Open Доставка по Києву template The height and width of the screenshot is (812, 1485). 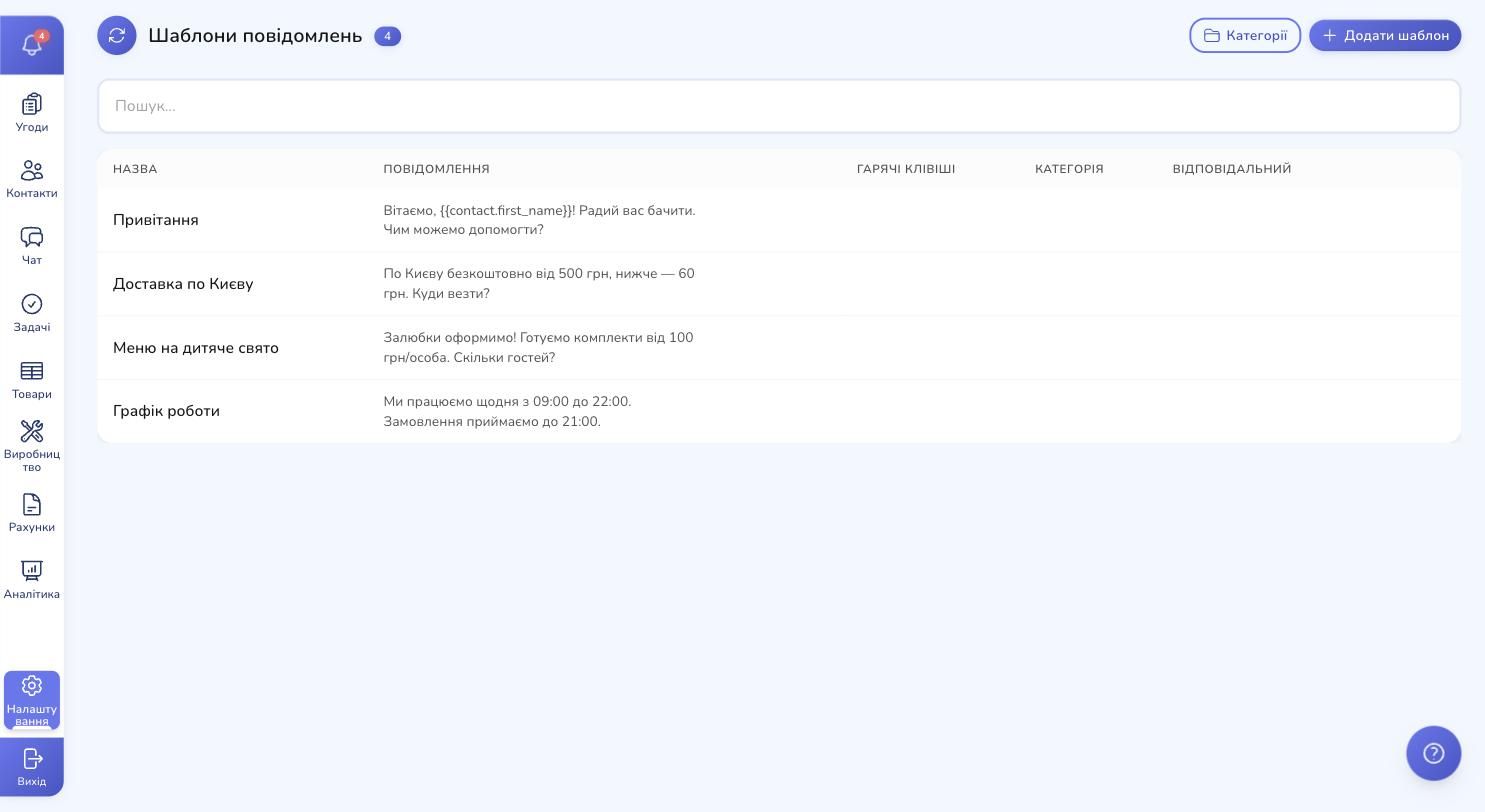coord(779,284)
